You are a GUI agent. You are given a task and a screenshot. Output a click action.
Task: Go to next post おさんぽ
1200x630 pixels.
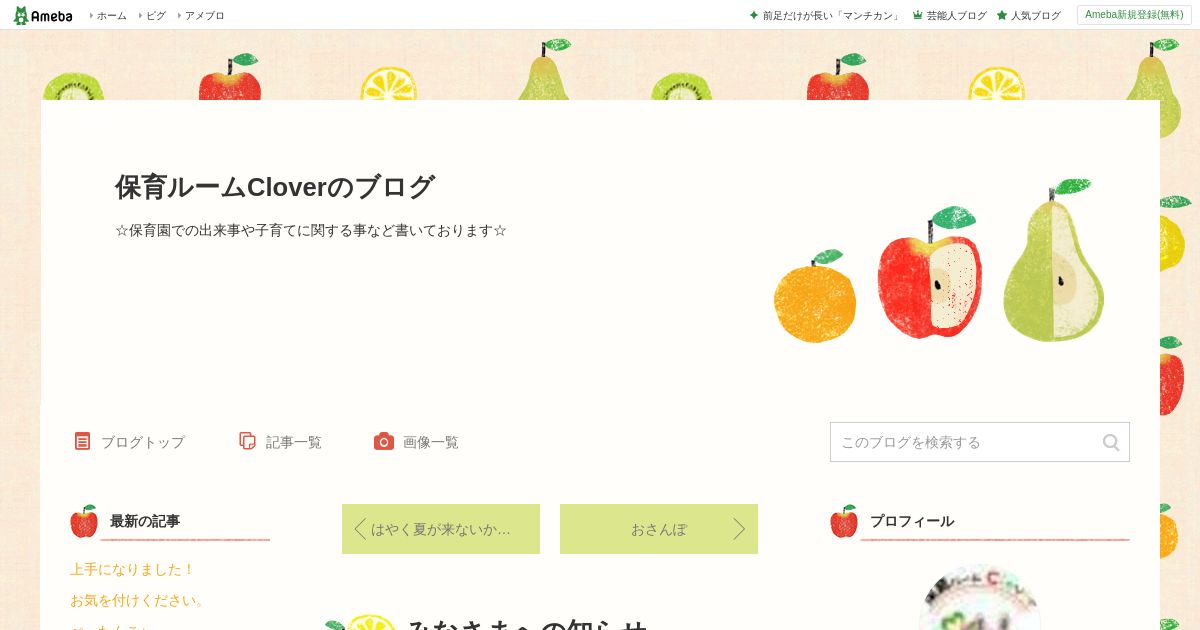click(x=659, y=529)
